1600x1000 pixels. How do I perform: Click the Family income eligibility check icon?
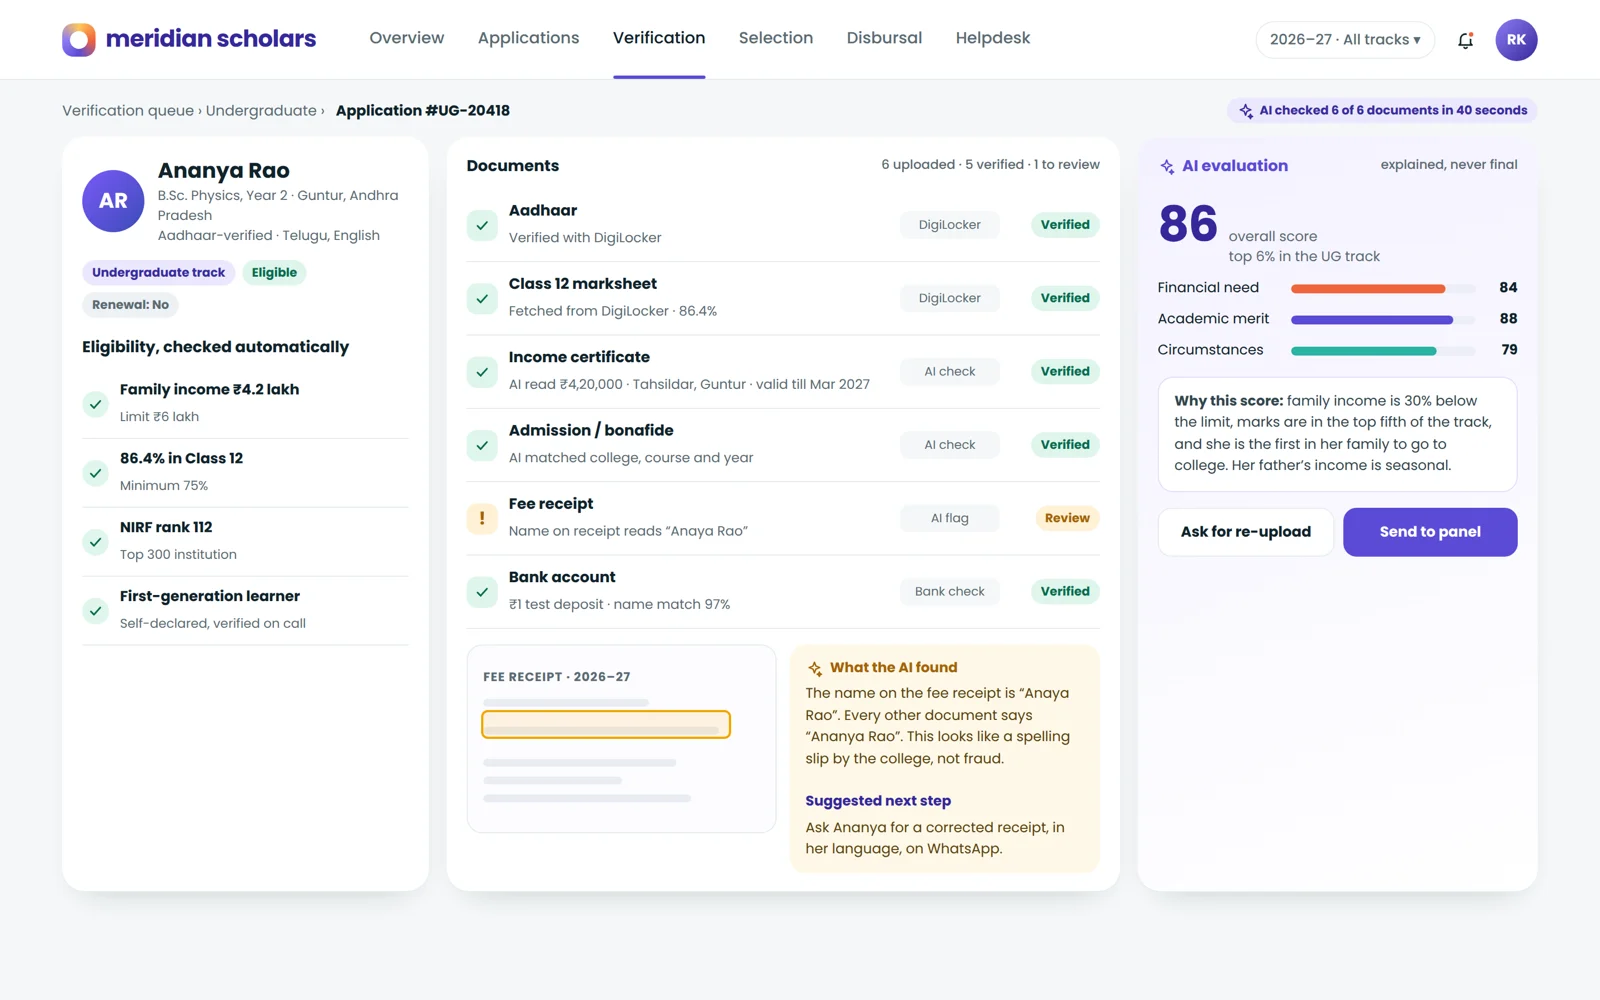pyautogui.click(x=95, y=404)
